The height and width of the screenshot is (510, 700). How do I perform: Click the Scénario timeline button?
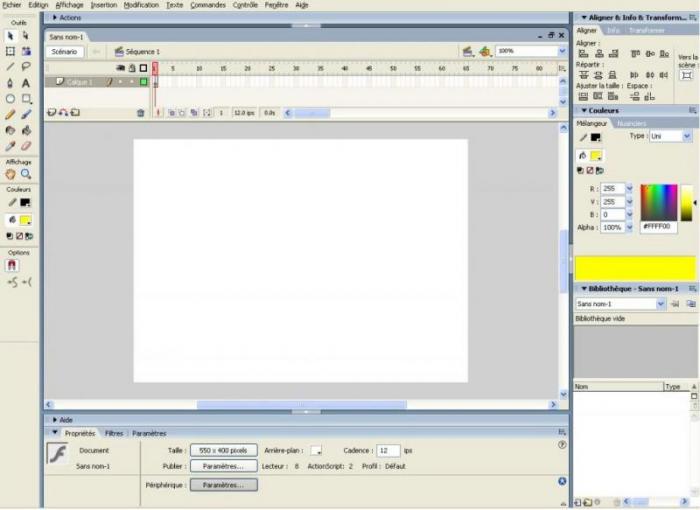tap(64, 52)
